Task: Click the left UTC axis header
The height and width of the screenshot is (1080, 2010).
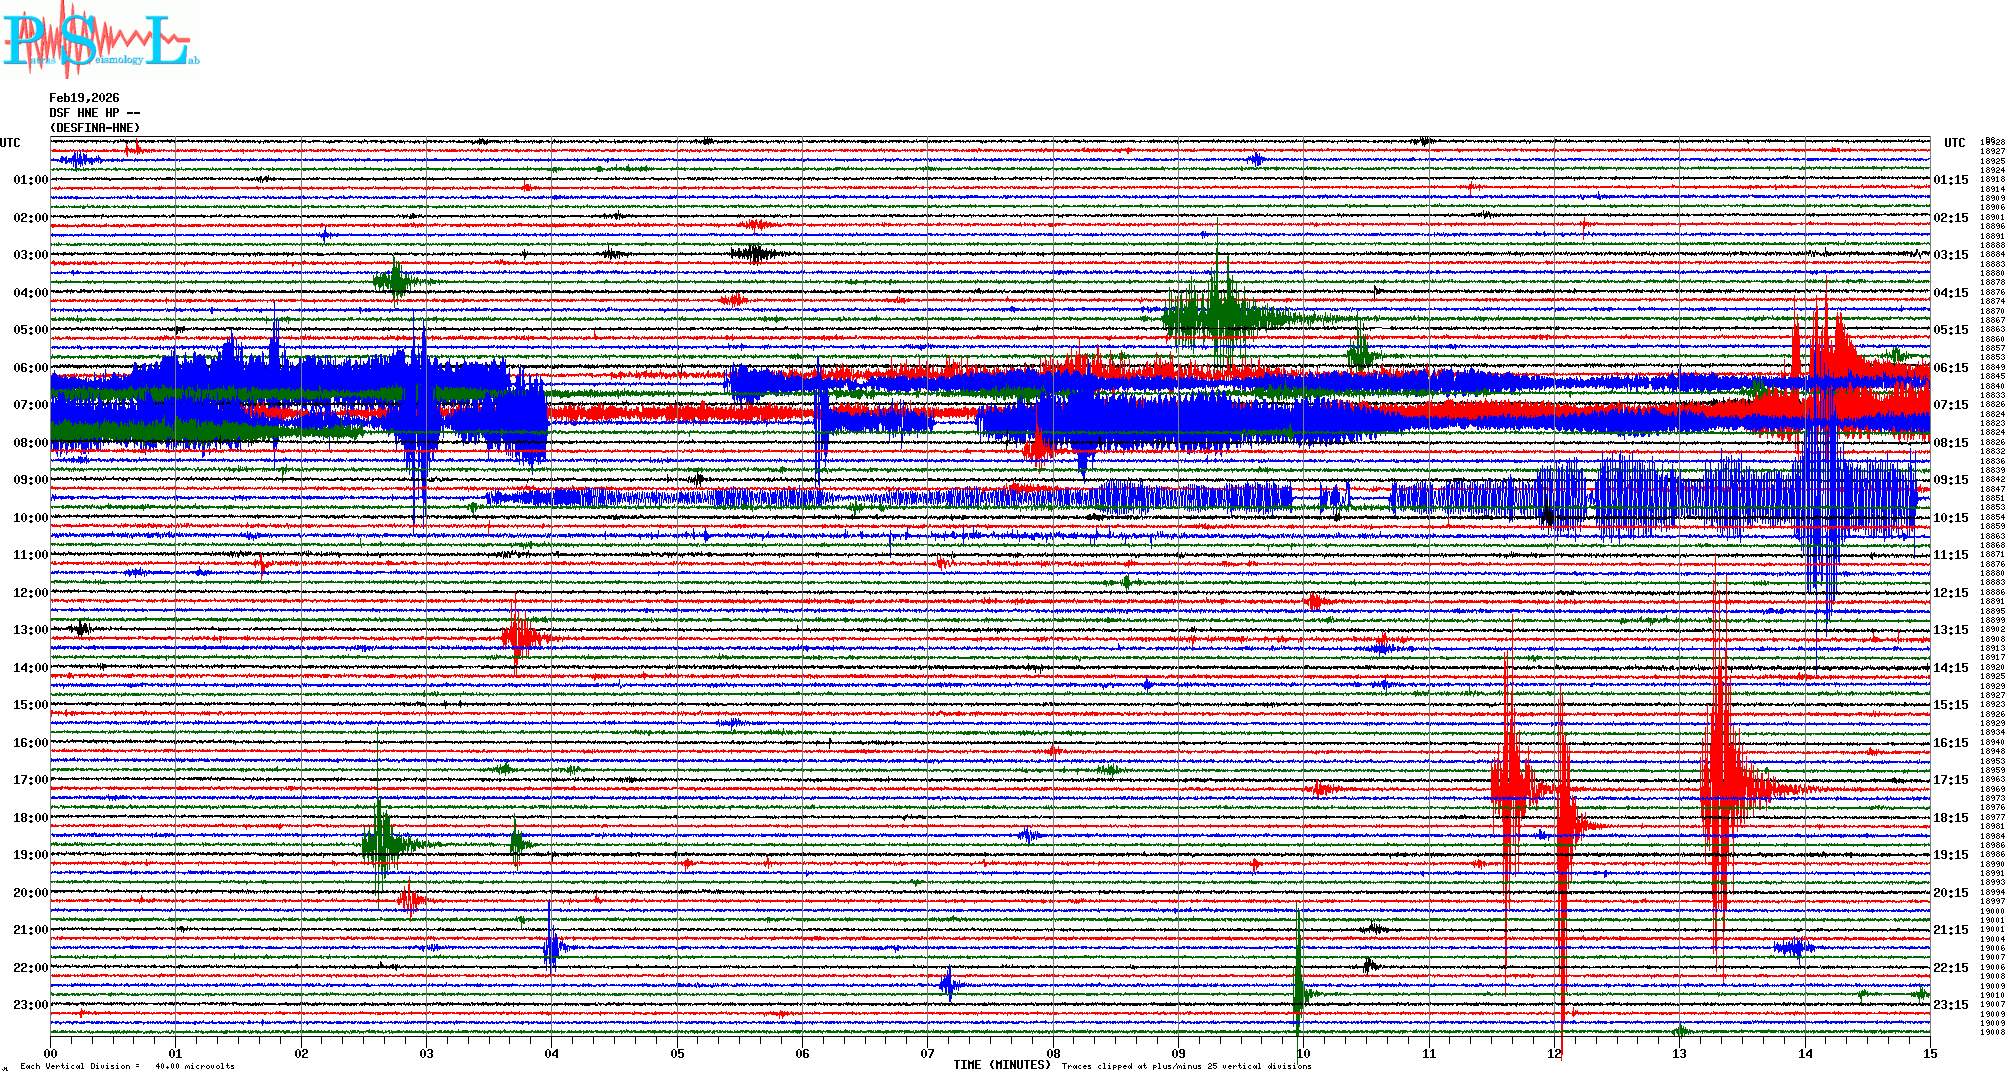Action: tap(10, 143)
